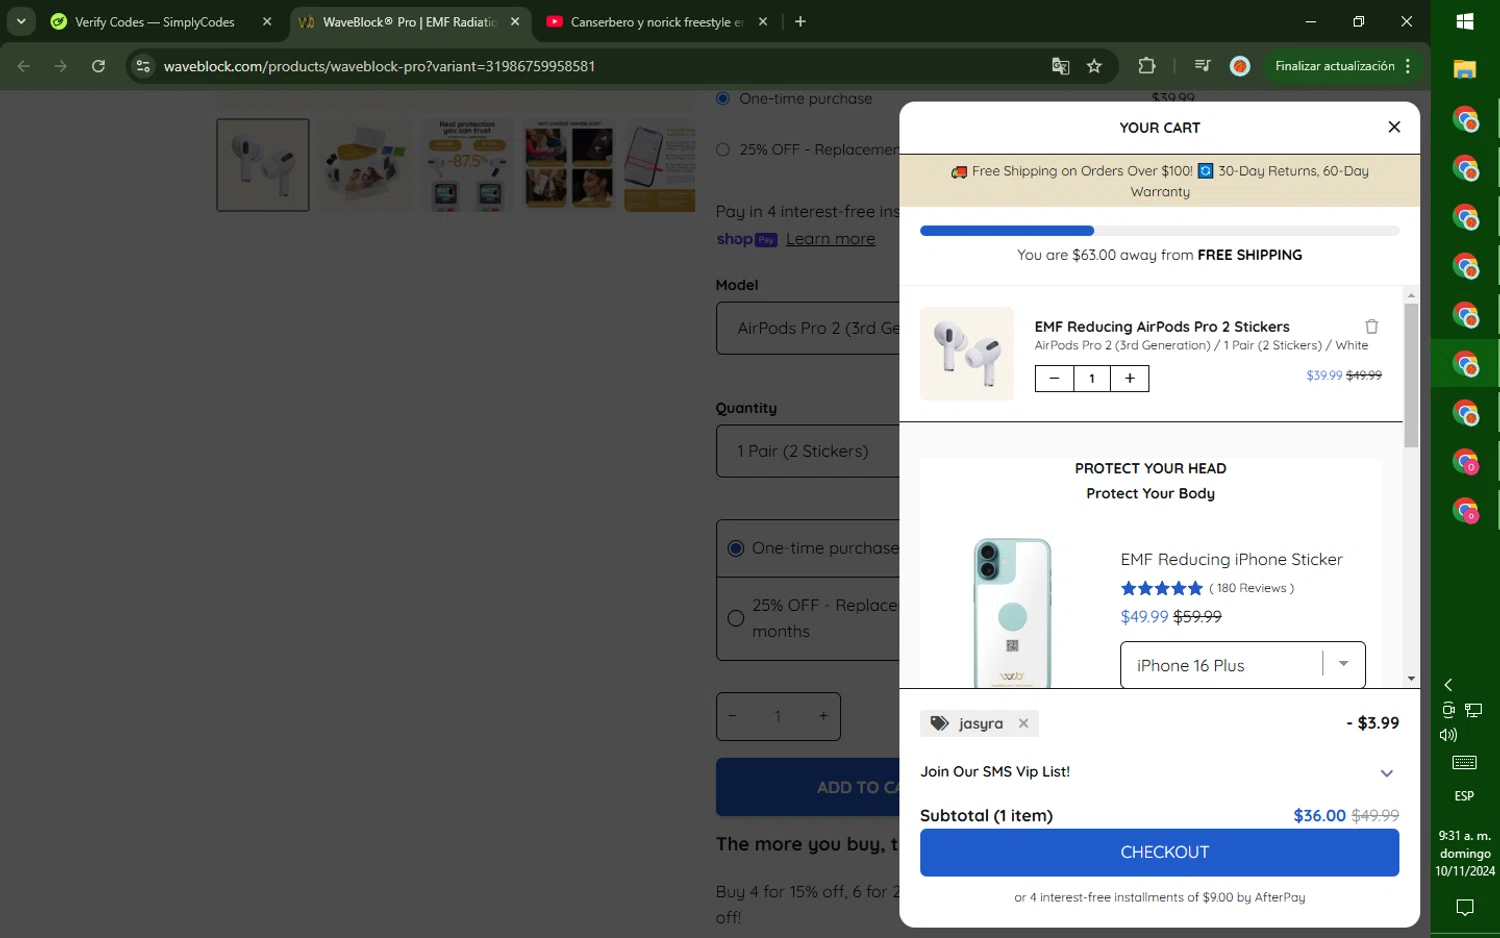Screen dimensions: 1500x938
Task: Click the free shipping progress bar
Action: 1159,231
